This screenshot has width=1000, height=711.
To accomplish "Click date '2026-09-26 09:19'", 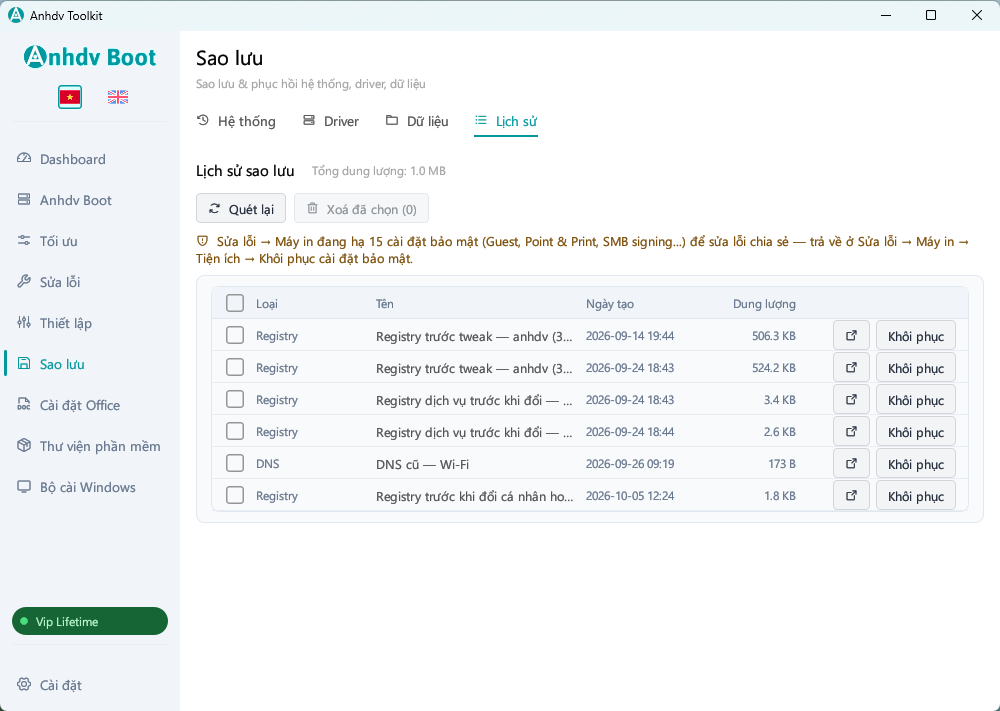I will (630, 464).
